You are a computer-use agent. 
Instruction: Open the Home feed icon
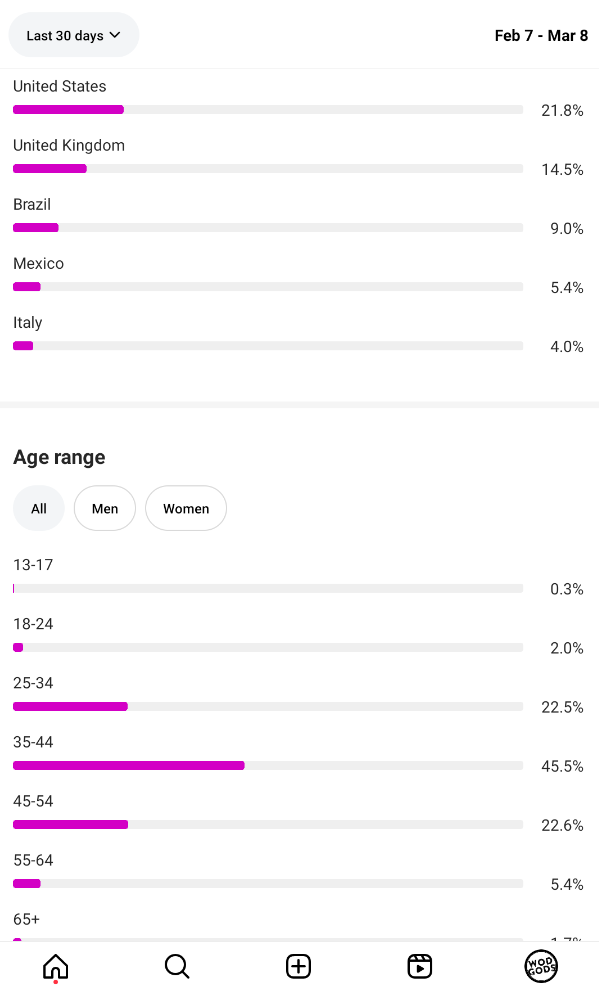55,966
